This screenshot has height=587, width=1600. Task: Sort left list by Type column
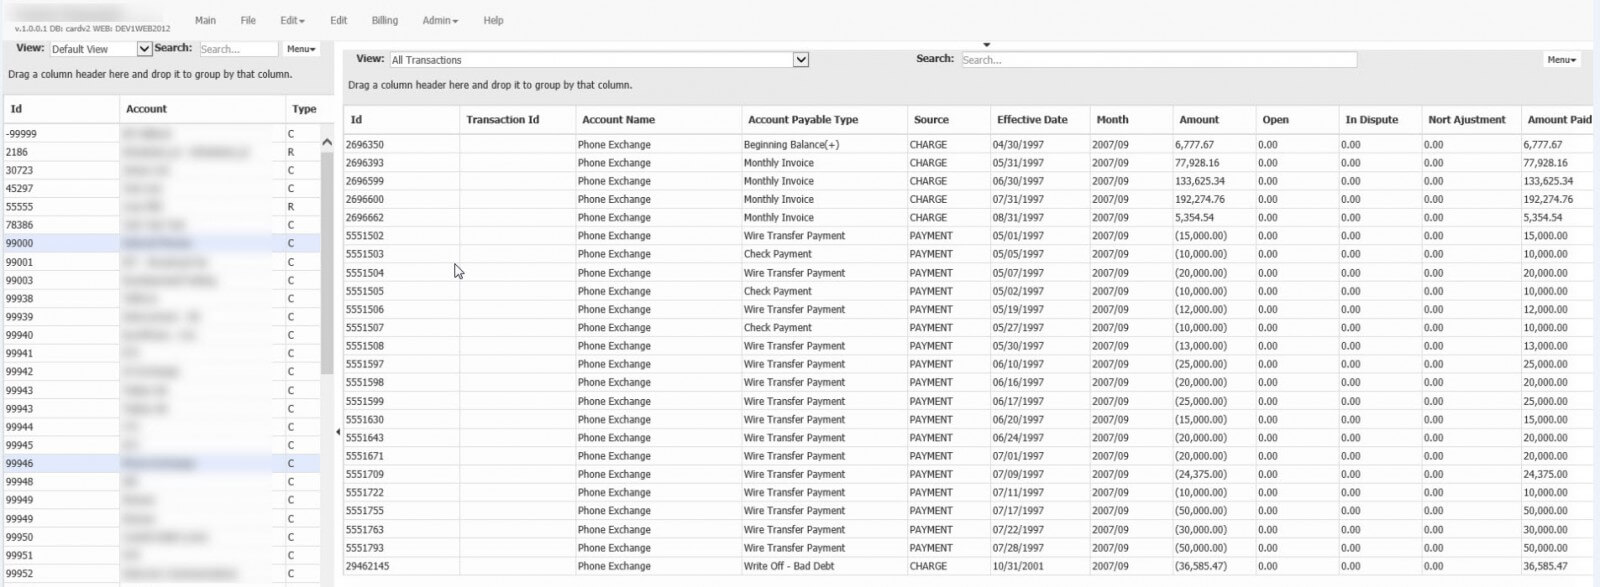point(304,109)
